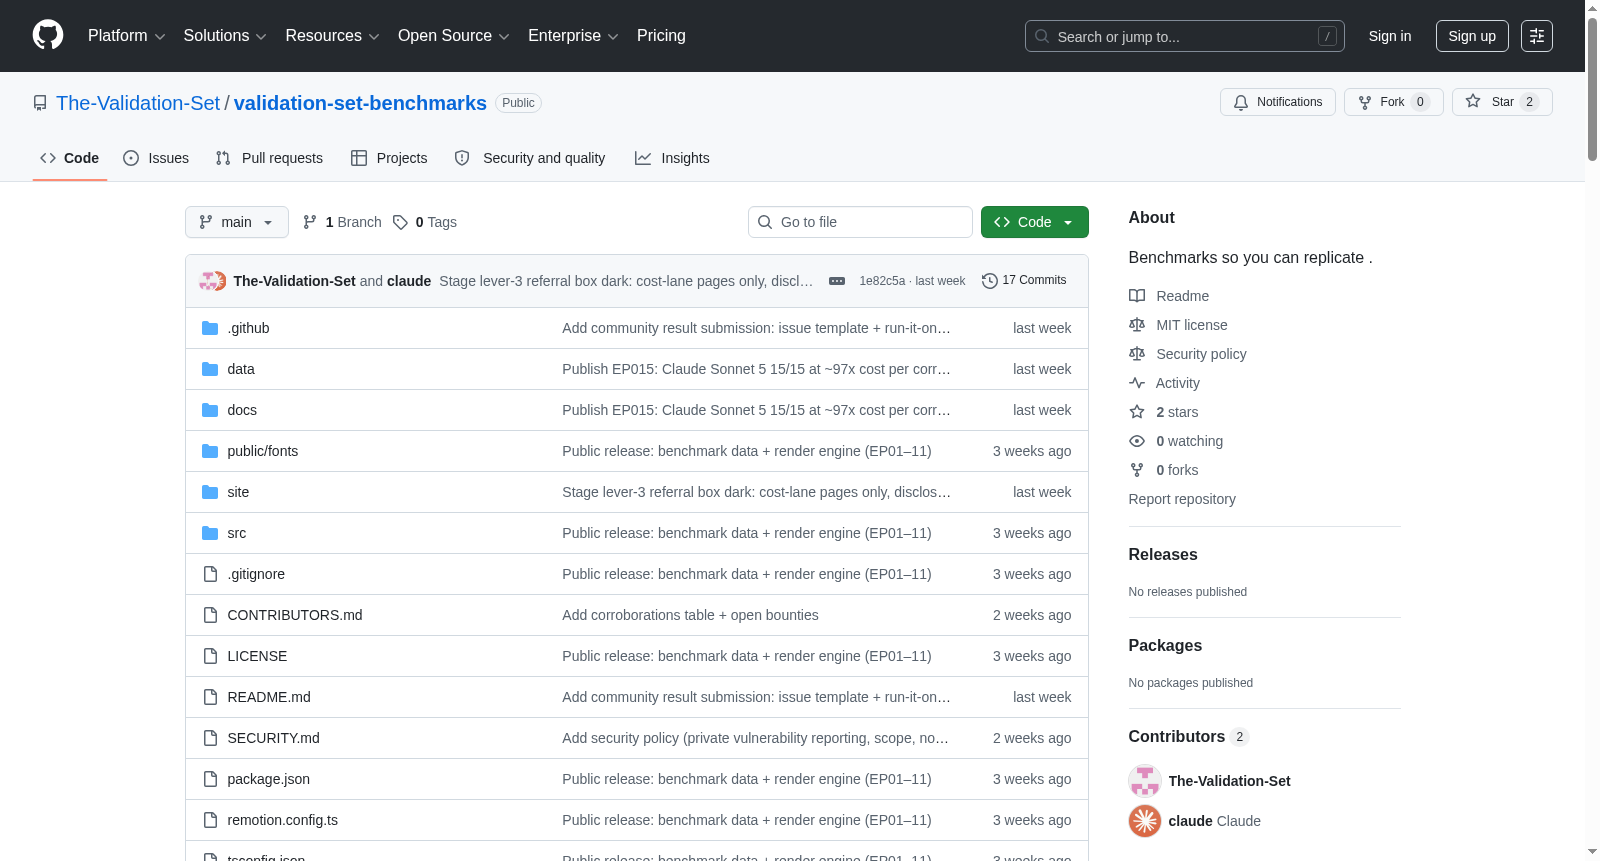Click the claude contributor avatar

pos(1145,821)
